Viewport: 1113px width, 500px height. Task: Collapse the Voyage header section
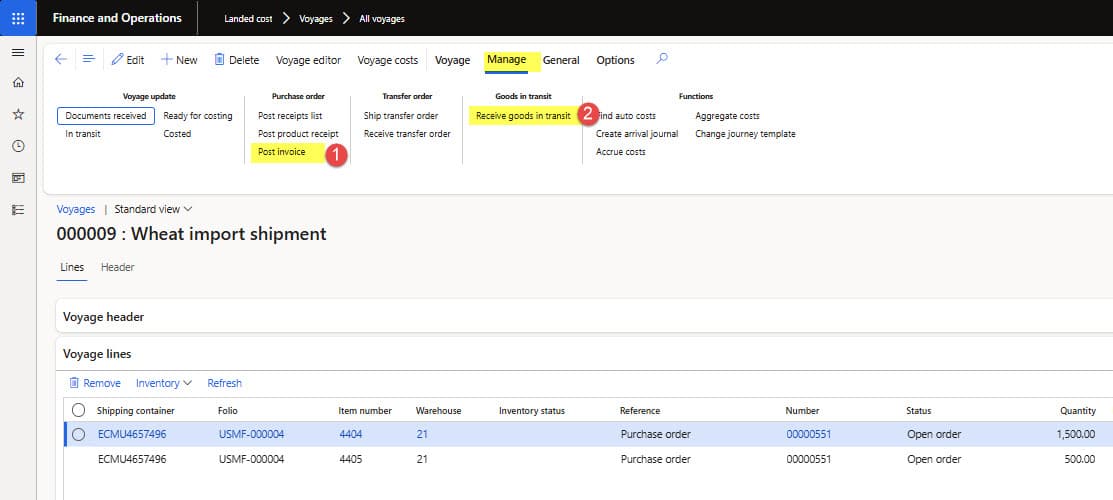coord(104,317)
